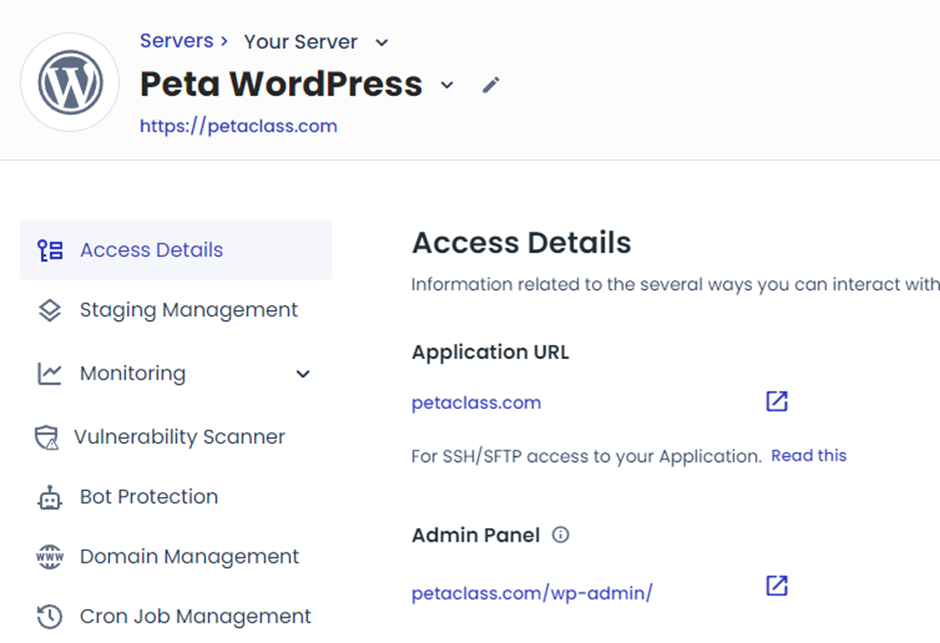
Task: Click the Domain Management www globe icon
Action: pos(49,557)
